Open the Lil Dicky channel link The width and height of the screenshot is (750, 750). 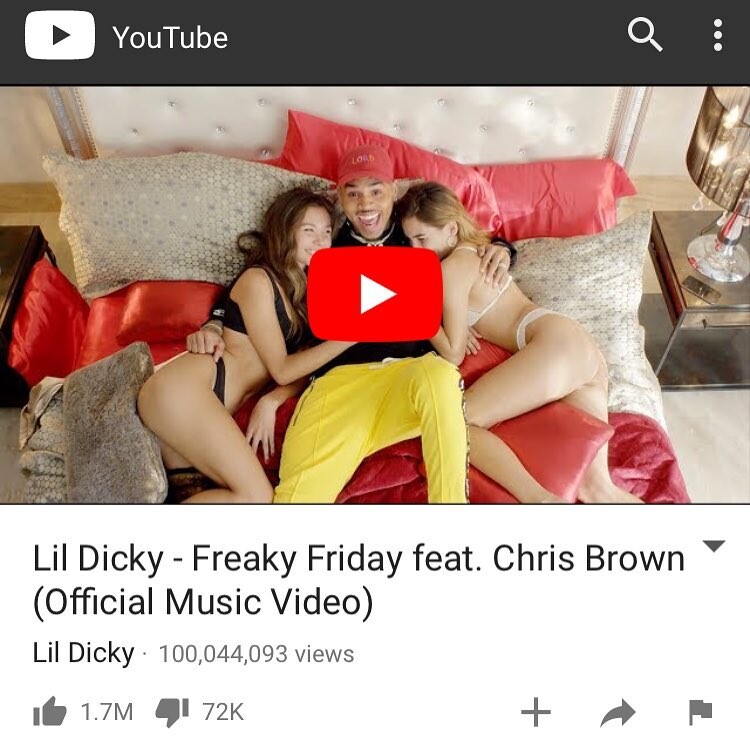pyautogui.click(x=83, y=652)
